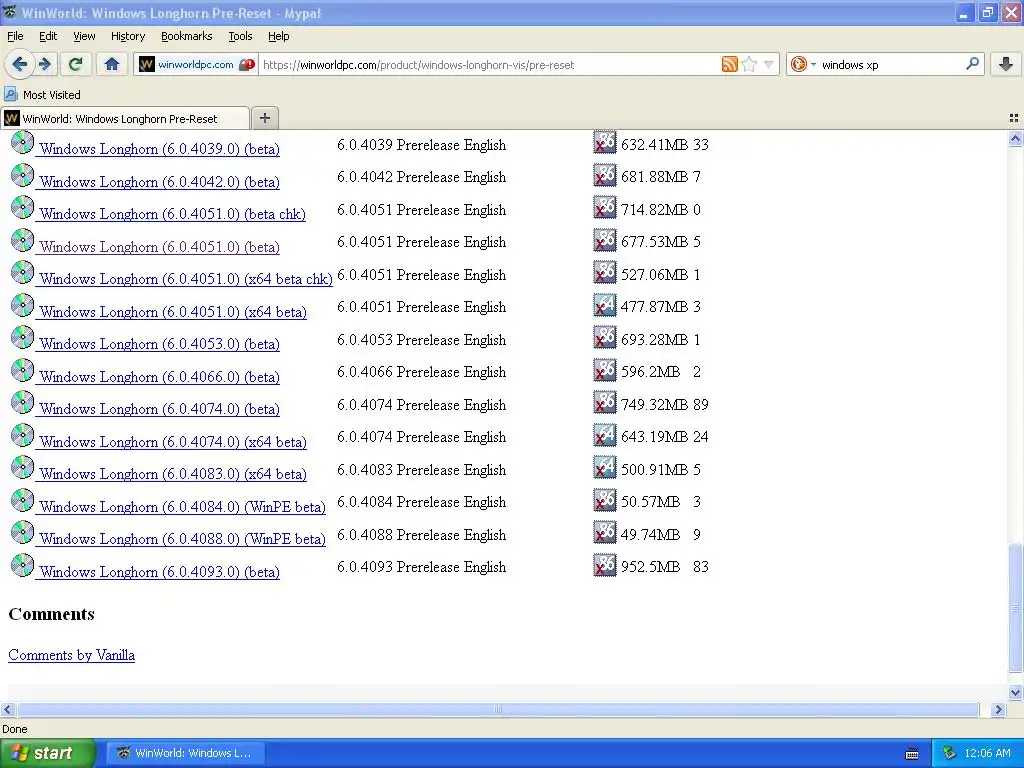Click the search magnifier icon
The width and height of the screenshot is (1024, 768).
[x=972, y=64]
